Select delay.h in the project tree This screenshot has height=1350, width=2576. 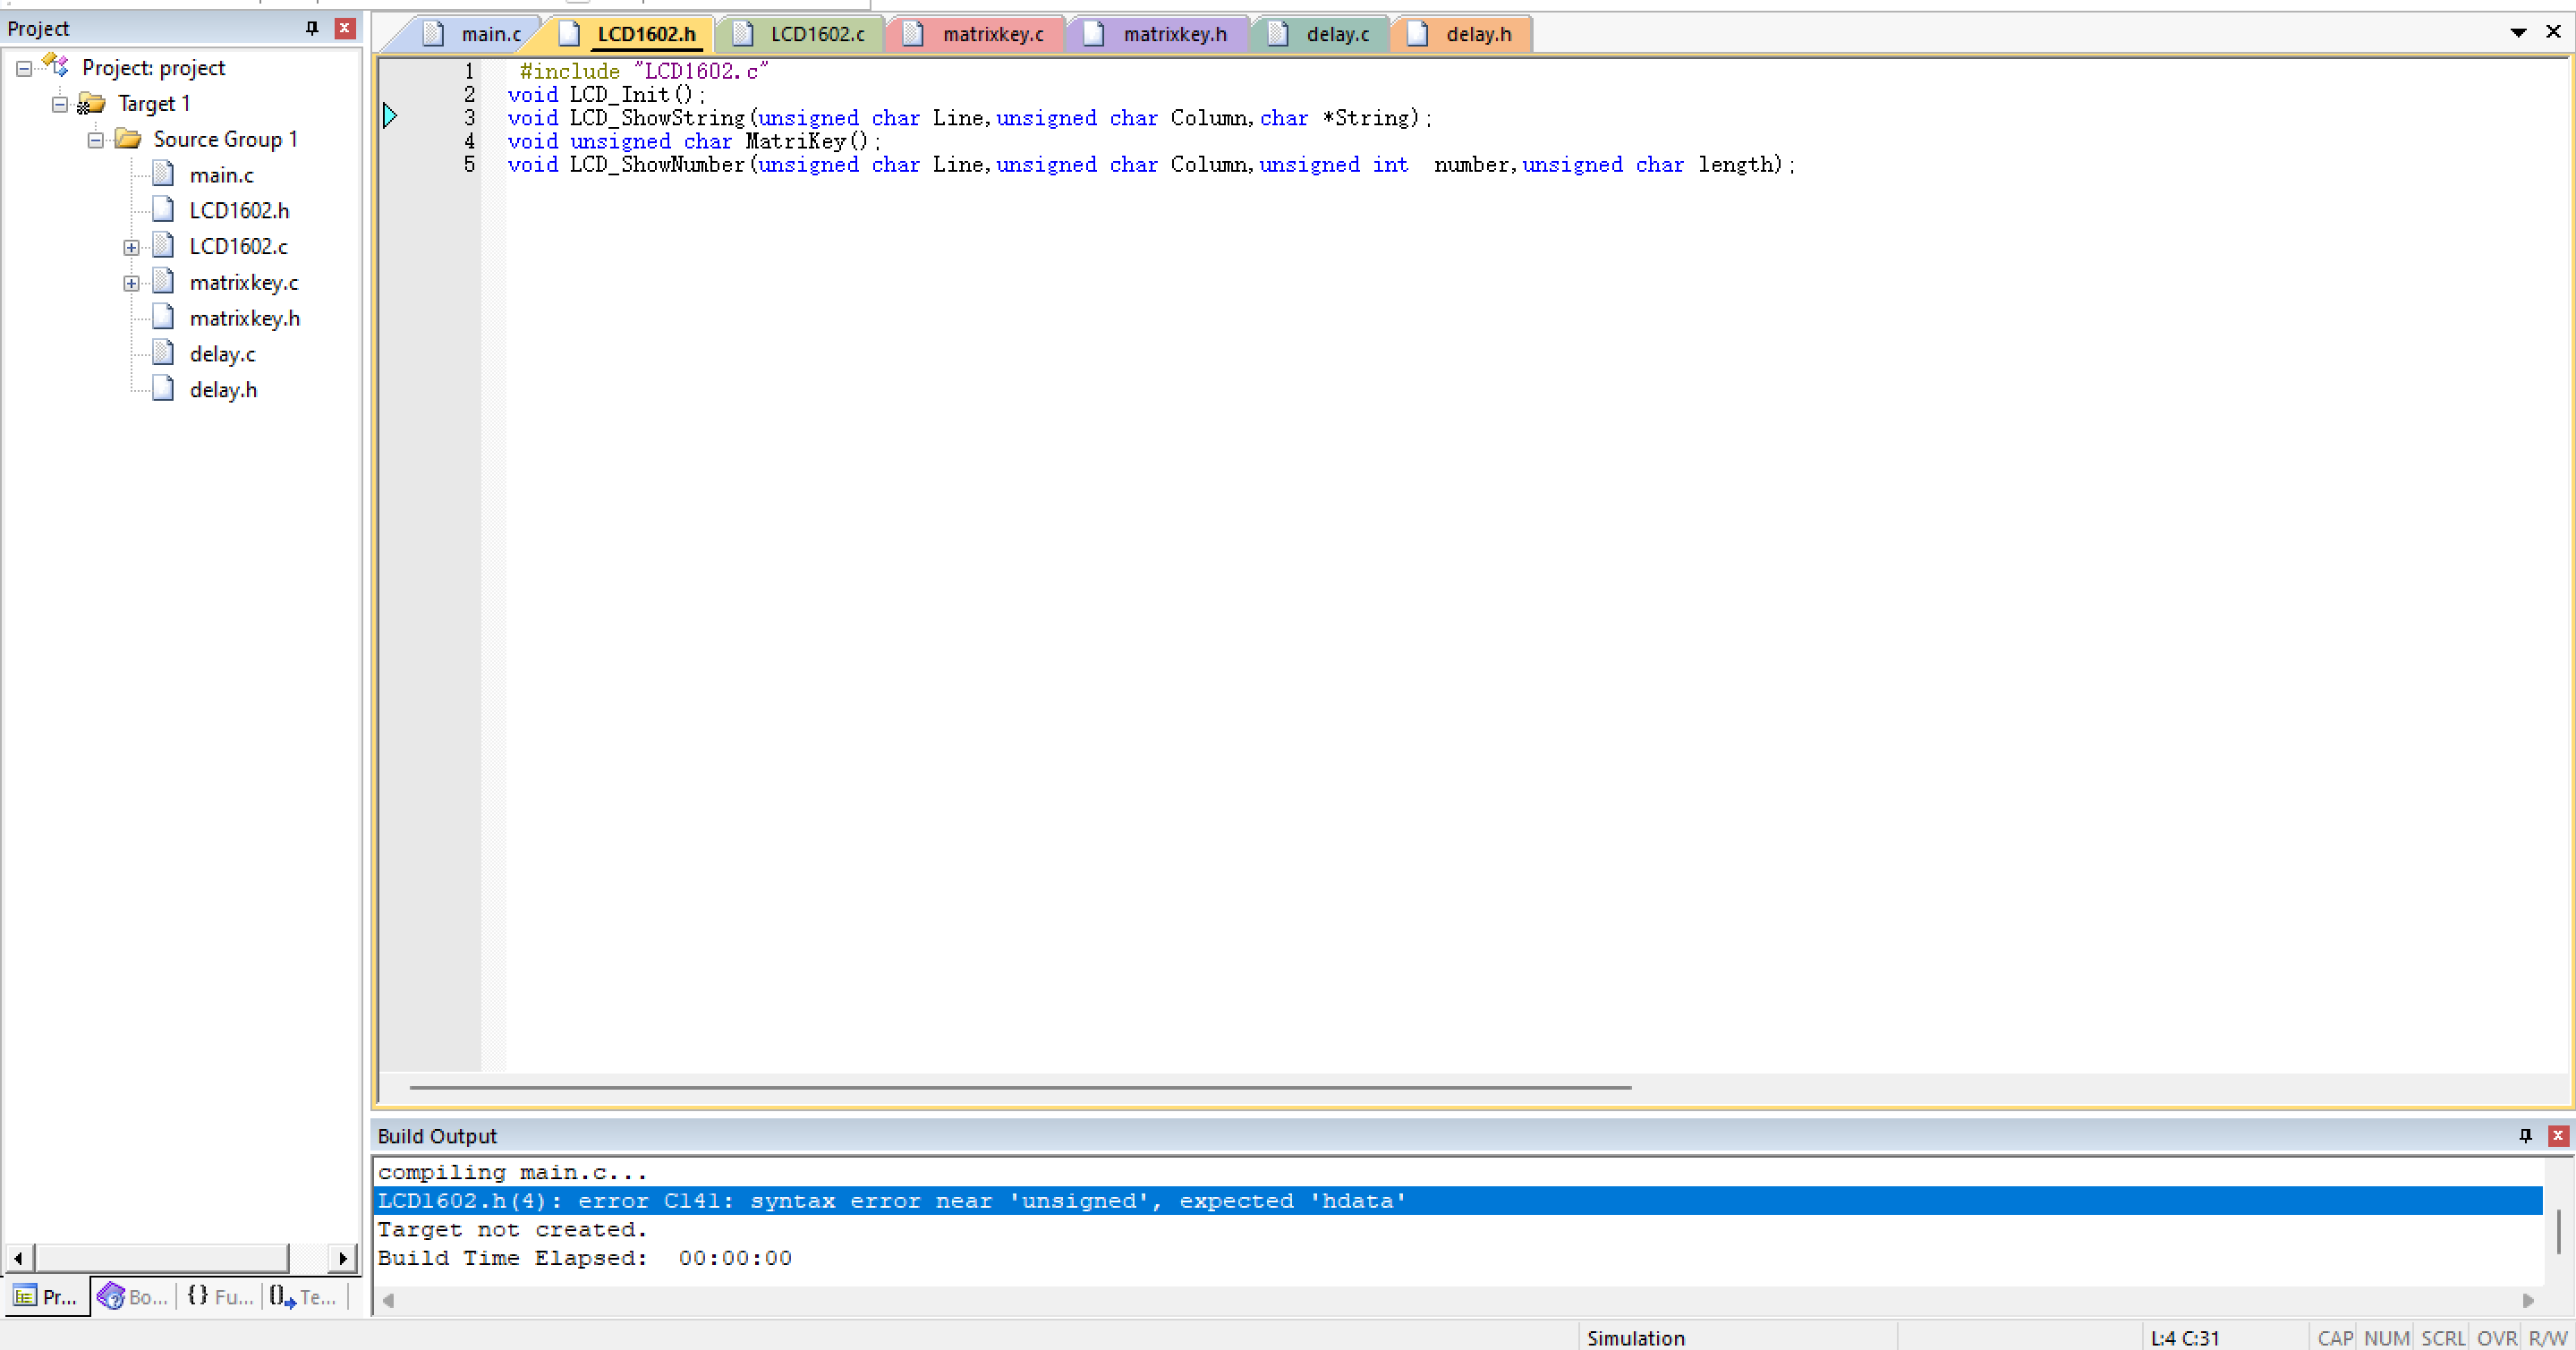point(223,390)
